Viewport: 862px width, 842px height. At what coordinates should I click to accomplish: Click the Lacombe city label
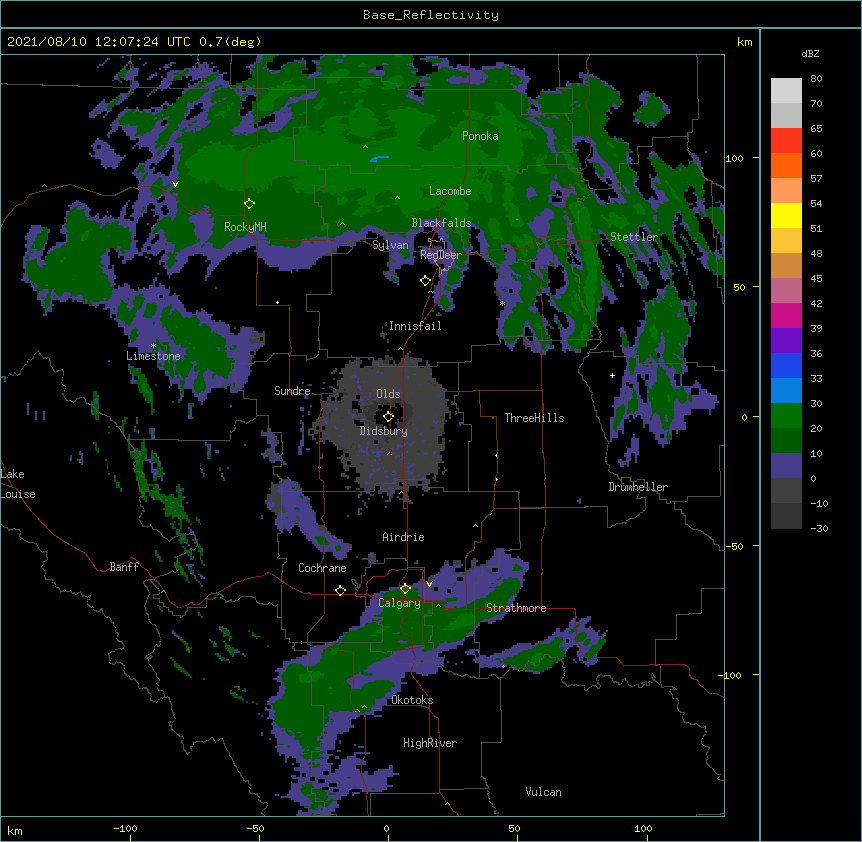point(450,191)
